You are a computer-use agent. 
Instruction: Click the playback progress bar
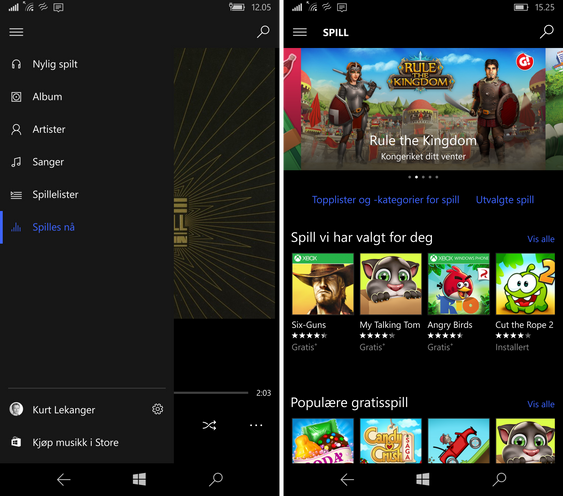click(x=211, y=393)
